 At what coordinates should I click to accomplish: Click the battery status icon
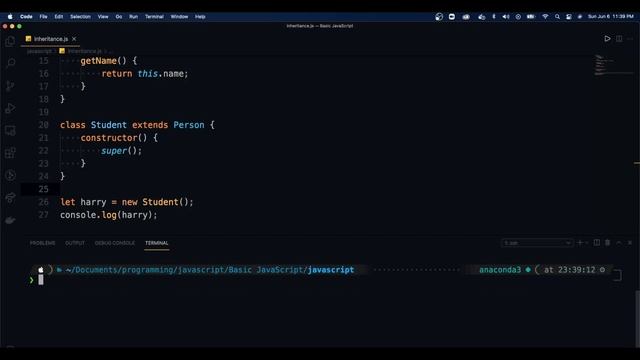click(531, 17)
